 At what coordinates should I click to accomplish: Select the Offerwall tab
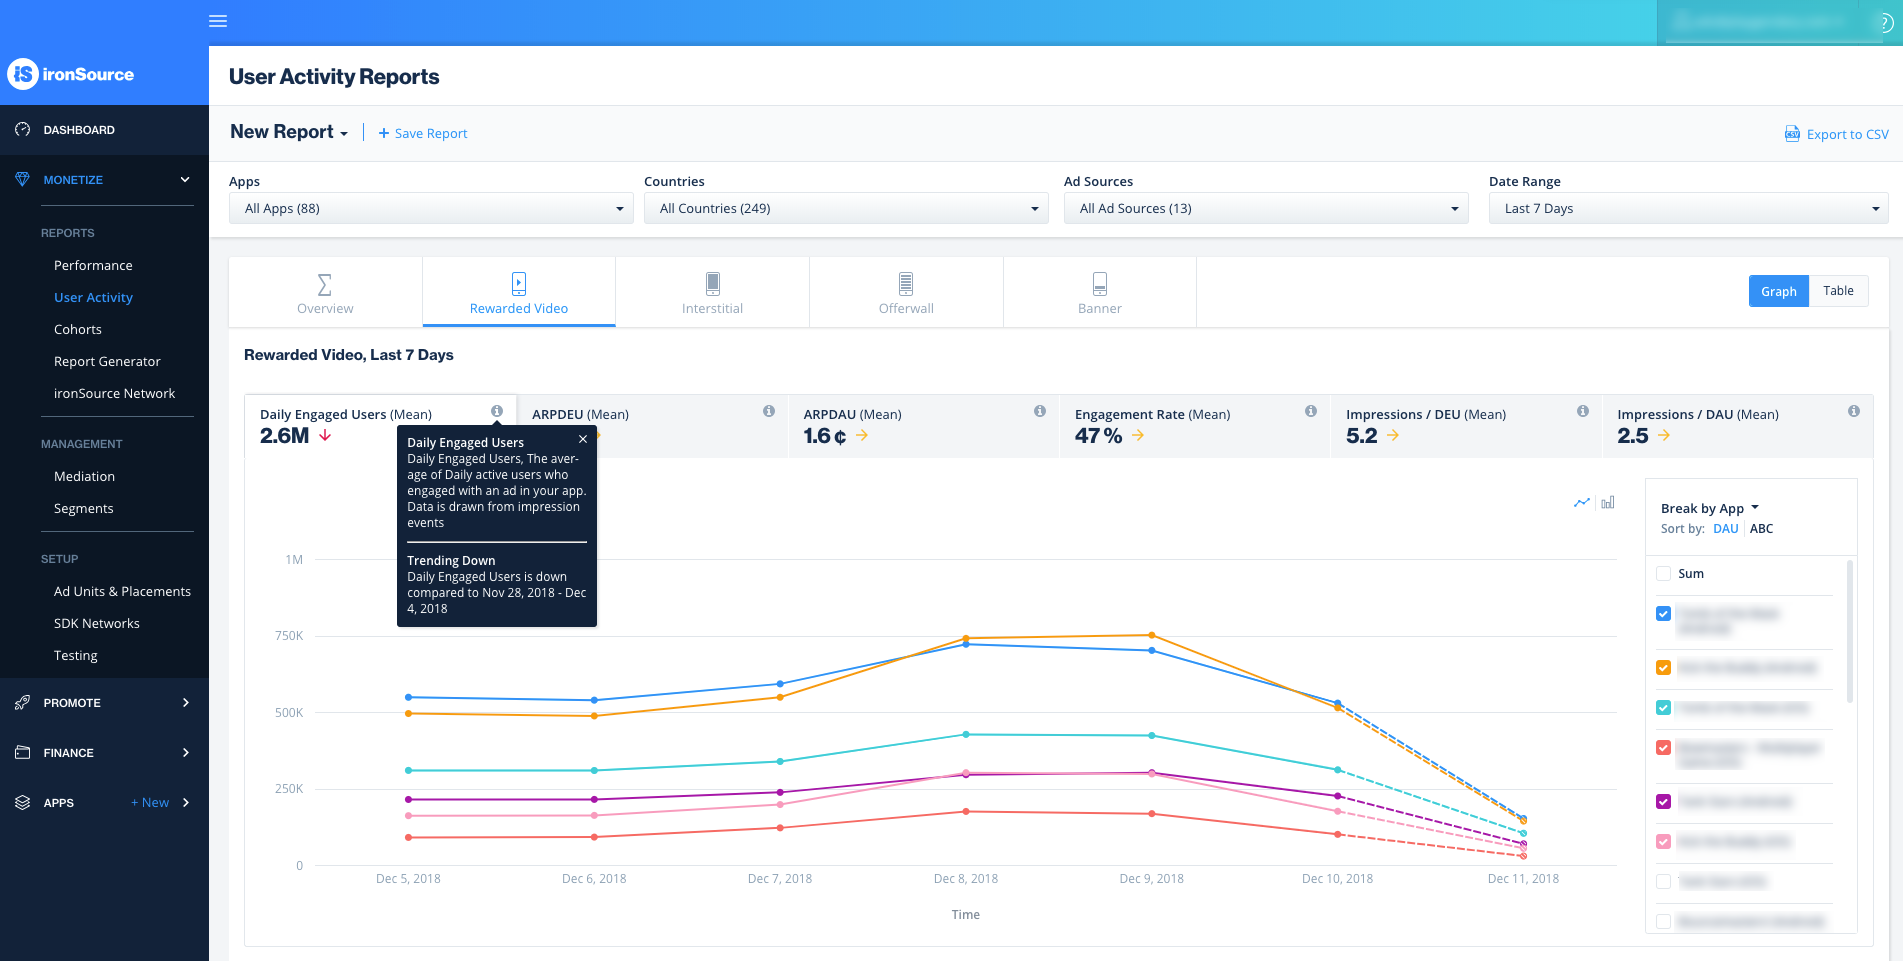(x=906, y=293)
